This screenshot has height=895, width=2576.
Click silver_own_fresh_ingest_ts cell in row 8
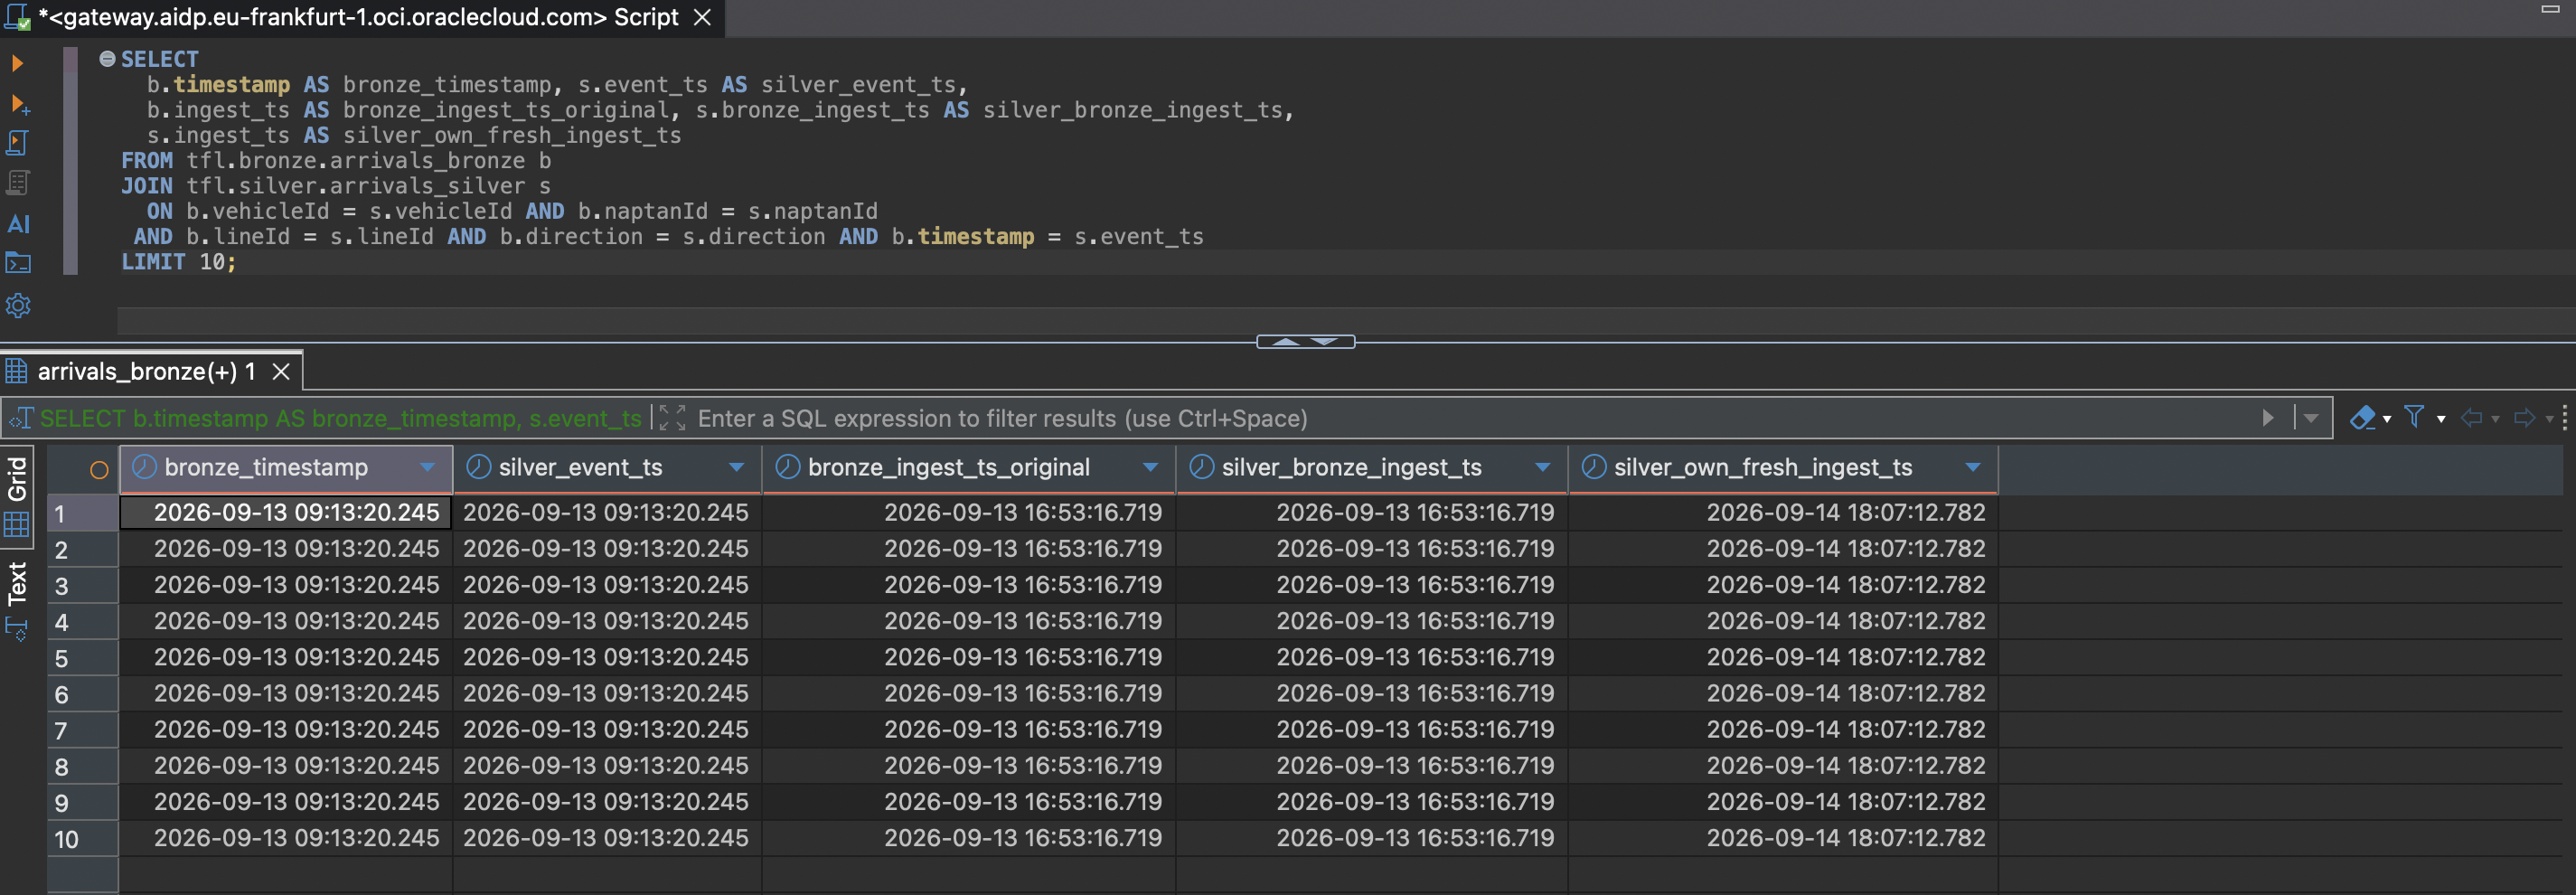tap(1784, 766)
